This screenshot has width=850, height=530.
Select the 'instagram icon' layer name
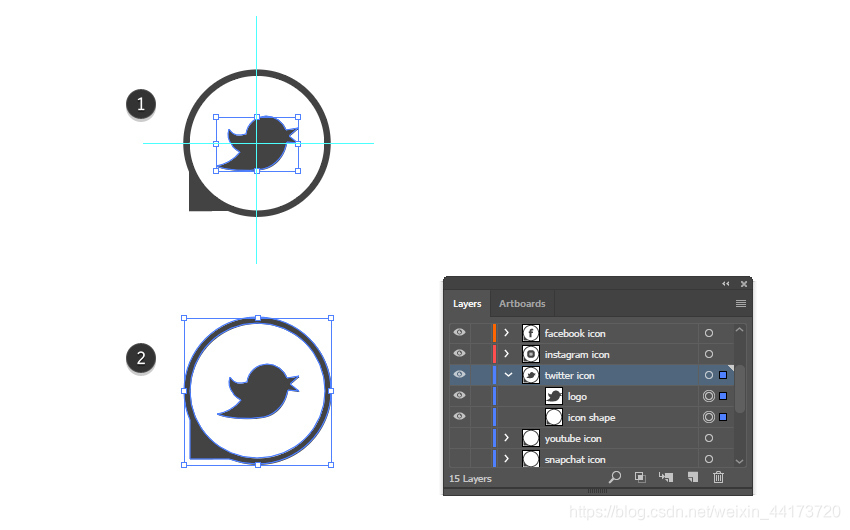577,354
